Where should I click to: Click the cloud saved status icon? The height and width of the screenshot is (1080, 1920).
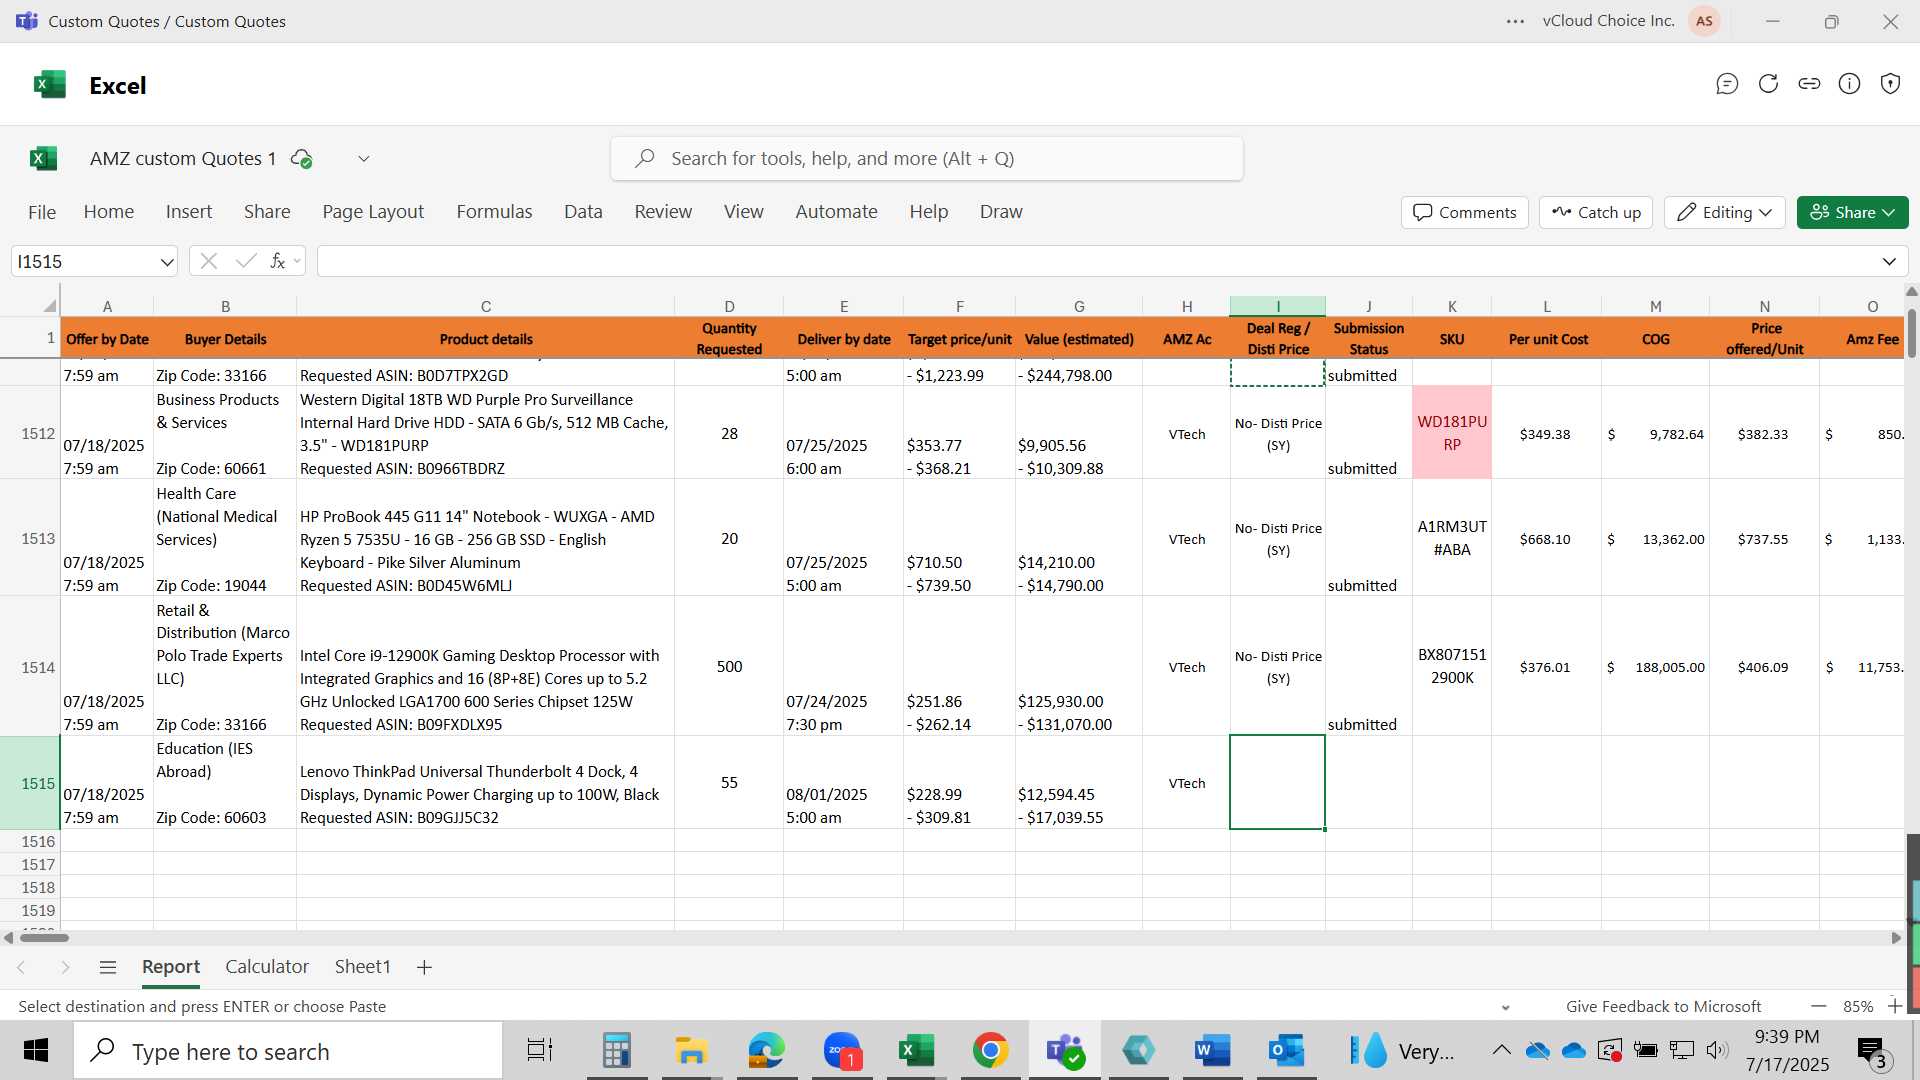click(301, 159)
